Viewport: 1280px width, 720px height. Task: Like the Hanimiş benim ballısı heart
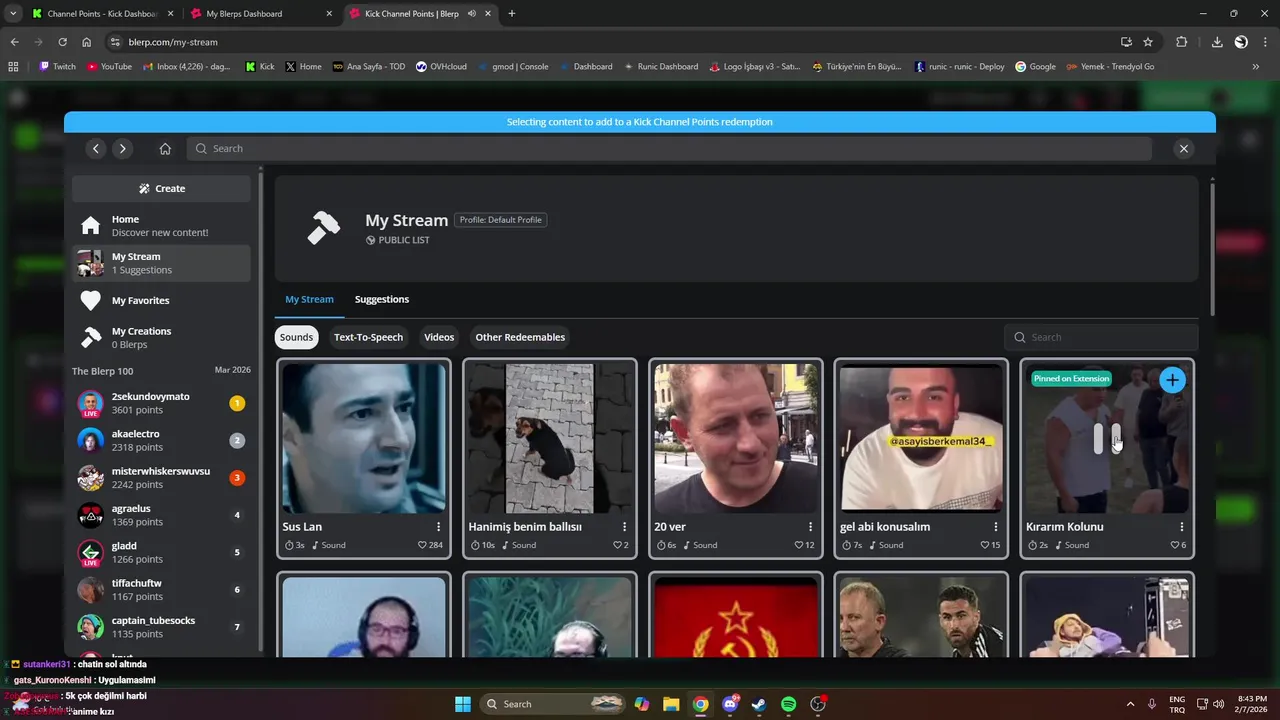tap(616, 545)
